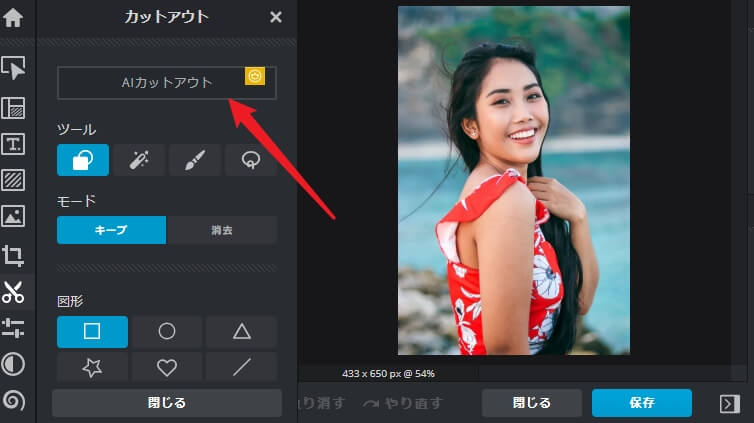Screen dimensions: 754x423
Task: Go to the Home screen icon
Action: point(13,18)
